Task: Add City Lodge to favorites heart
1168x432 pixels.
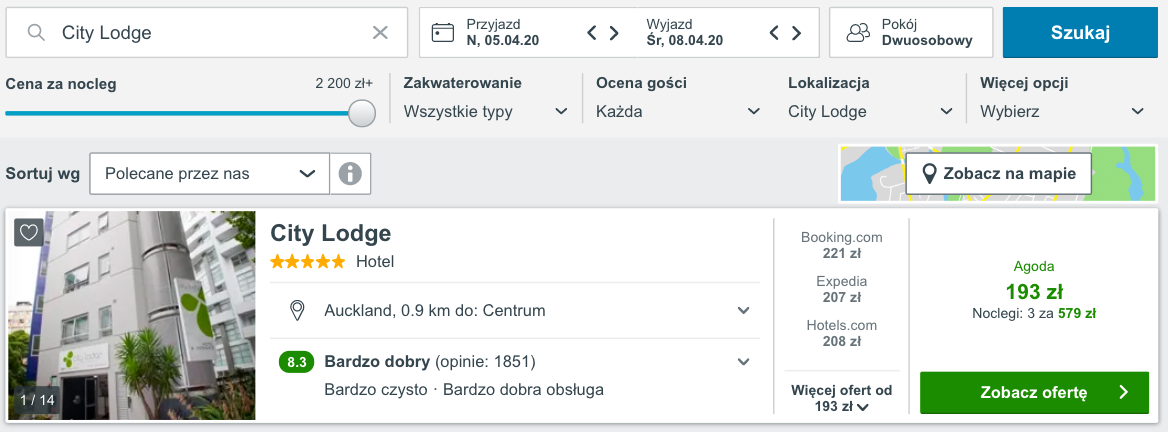Action: pyautogui.click(x=28, y=232)
